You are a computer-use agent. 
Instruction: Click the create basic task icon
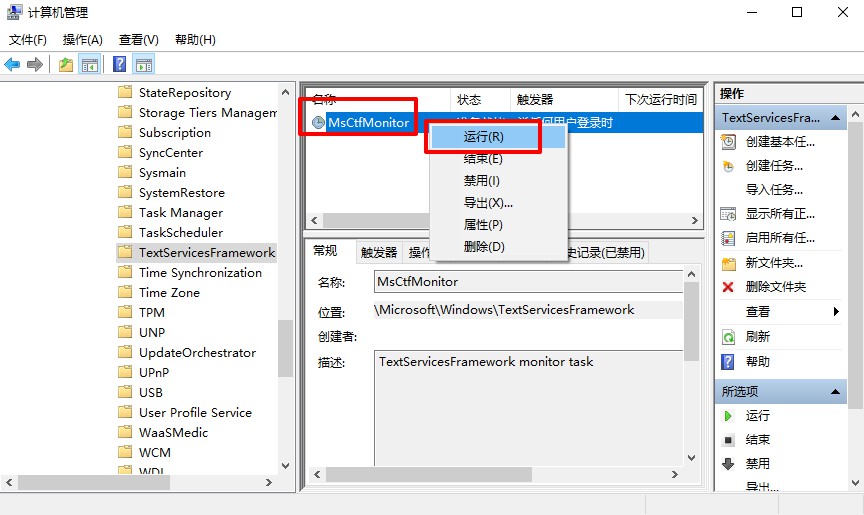coord(728,142)
